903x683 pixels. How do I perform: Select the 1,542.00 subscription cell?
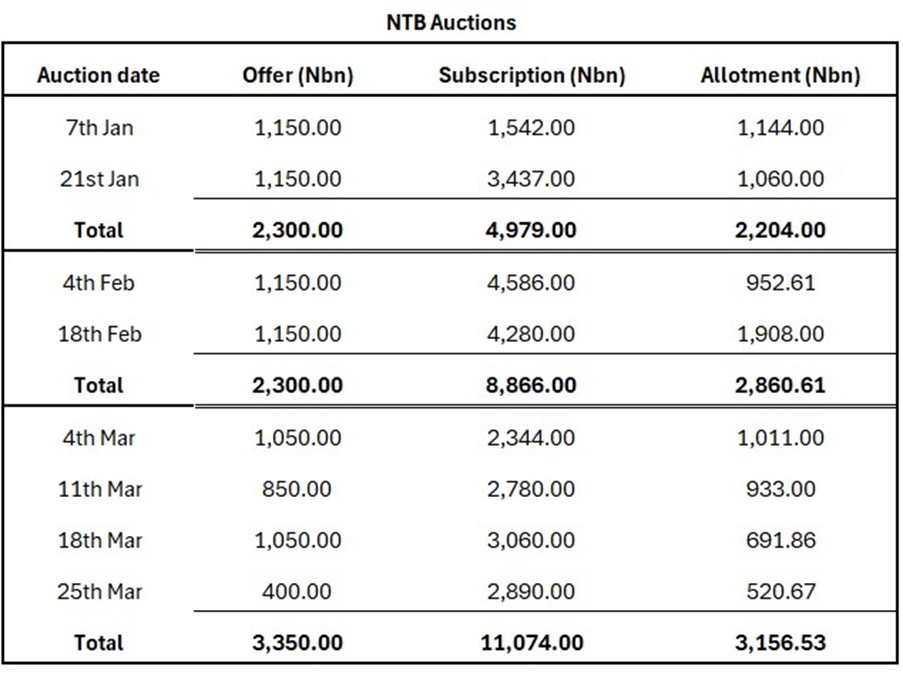530,128
